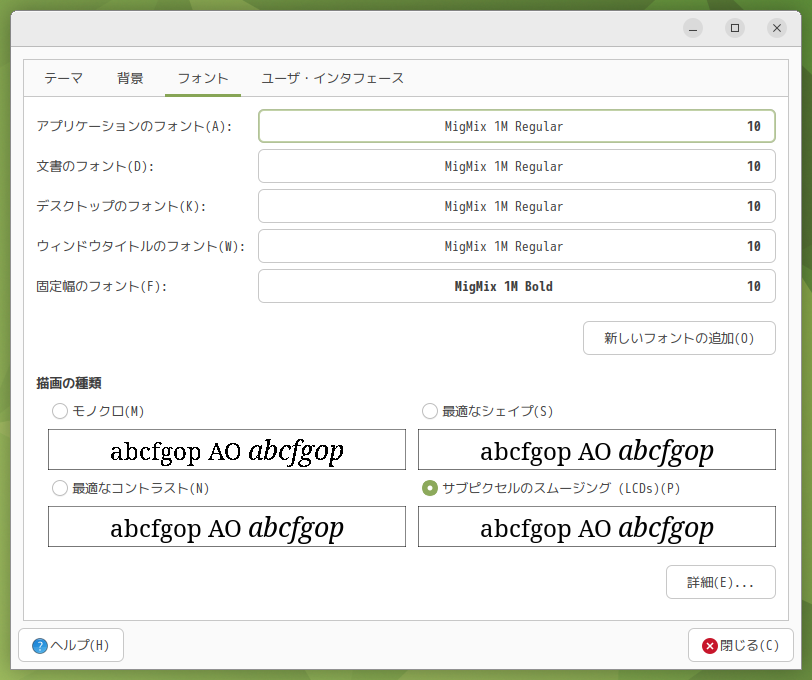Open the 詳細(E)... rendering details dialog
The width and height of the screenshot is (812, 680).
click(720, 582)
